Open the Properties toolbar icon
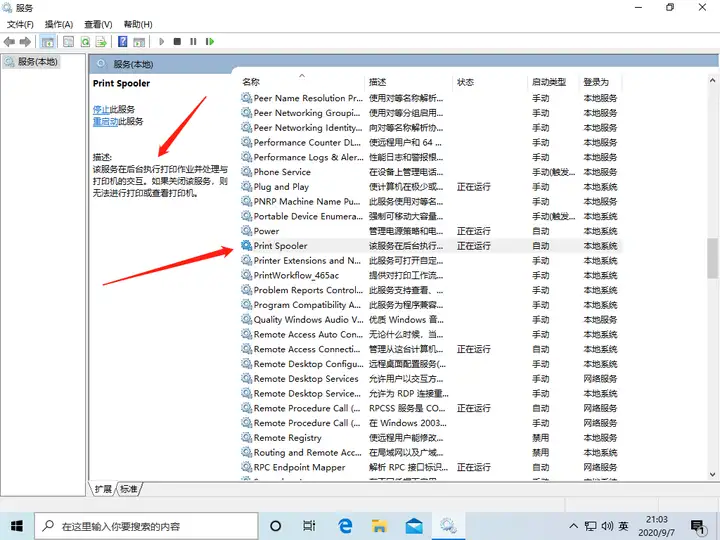720x540 pixels. coord(68,42)
